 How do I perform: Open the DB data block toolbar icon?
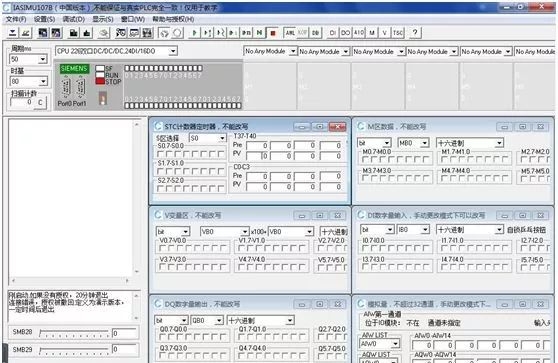pos(315,33)
